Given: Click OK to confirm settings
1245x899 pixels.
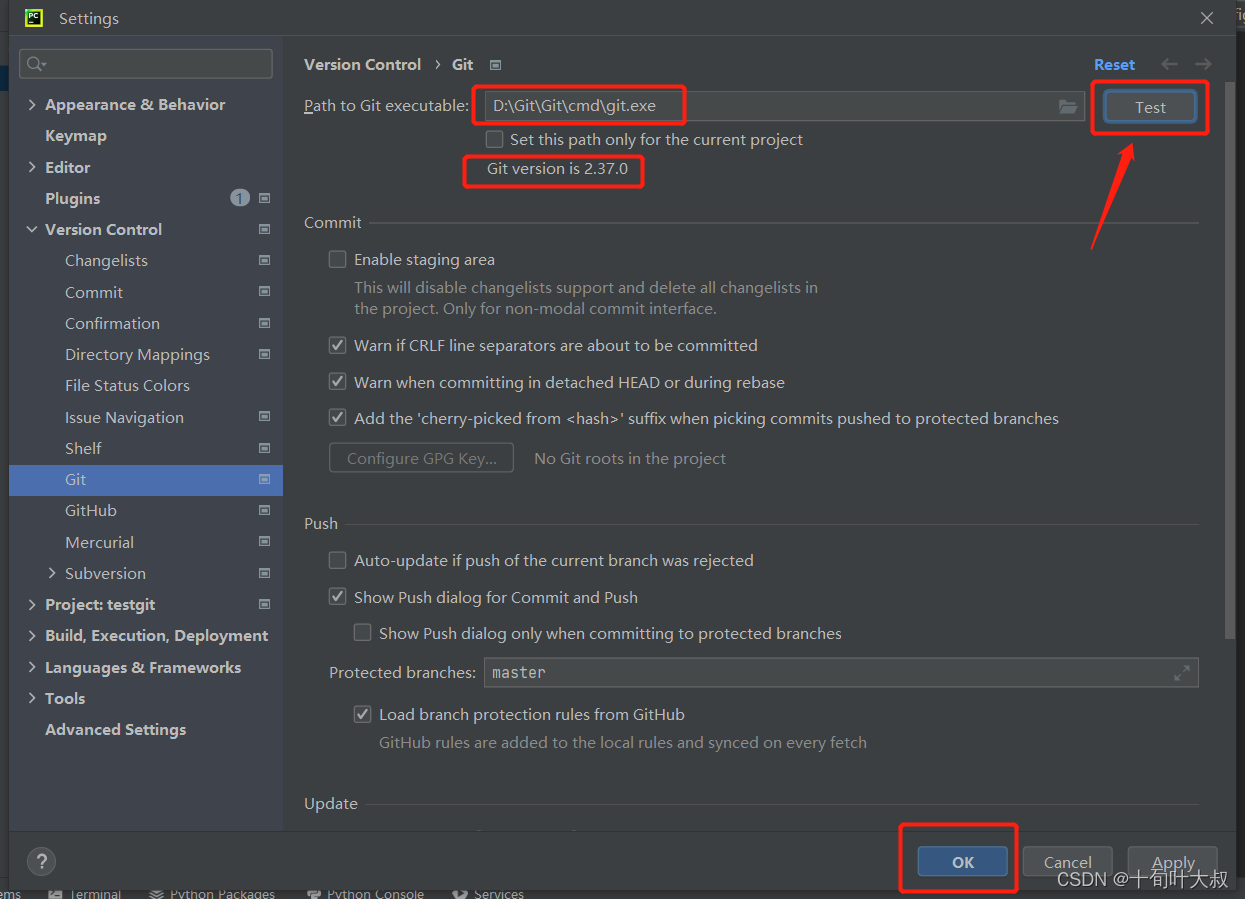Looking at the screenshot, I should point(963,862).
